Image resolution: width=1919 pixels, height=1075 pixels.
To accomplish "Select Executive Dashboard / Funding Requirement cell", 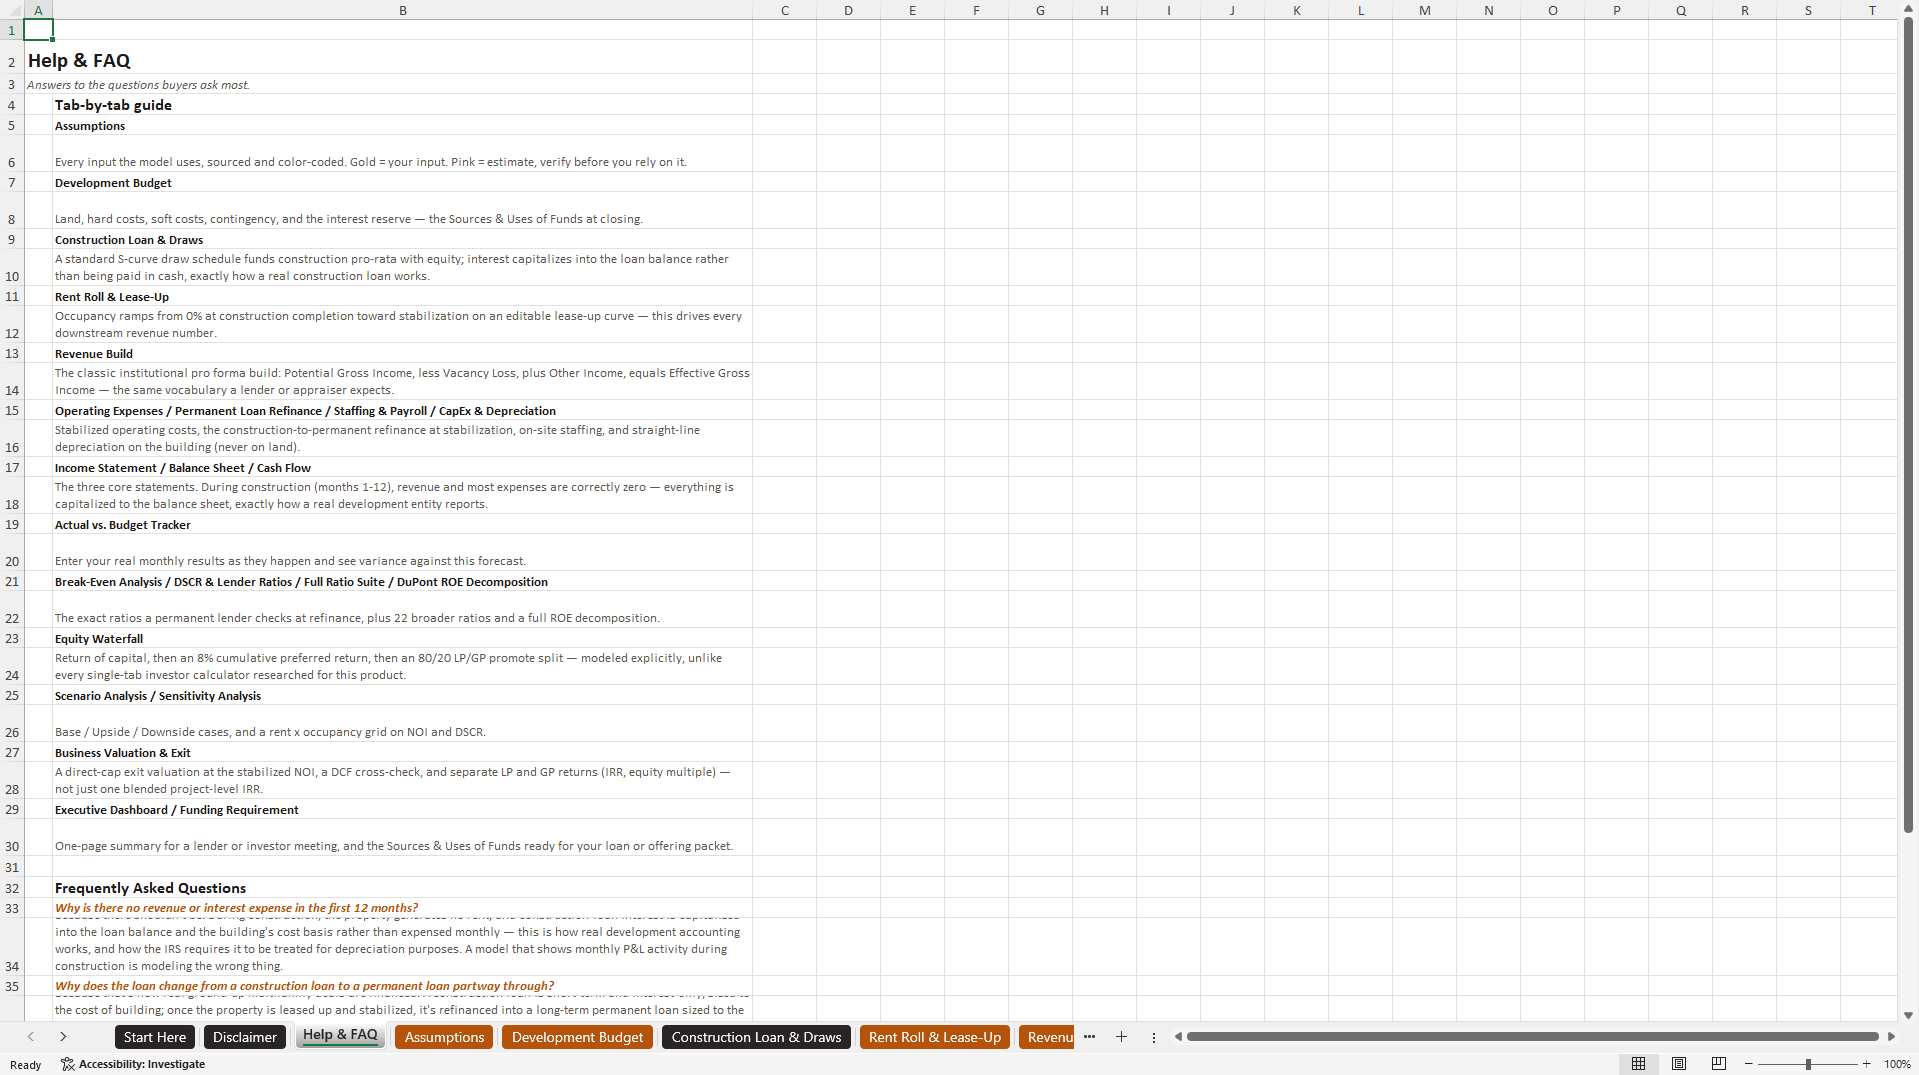I will [x=402, y=809].
